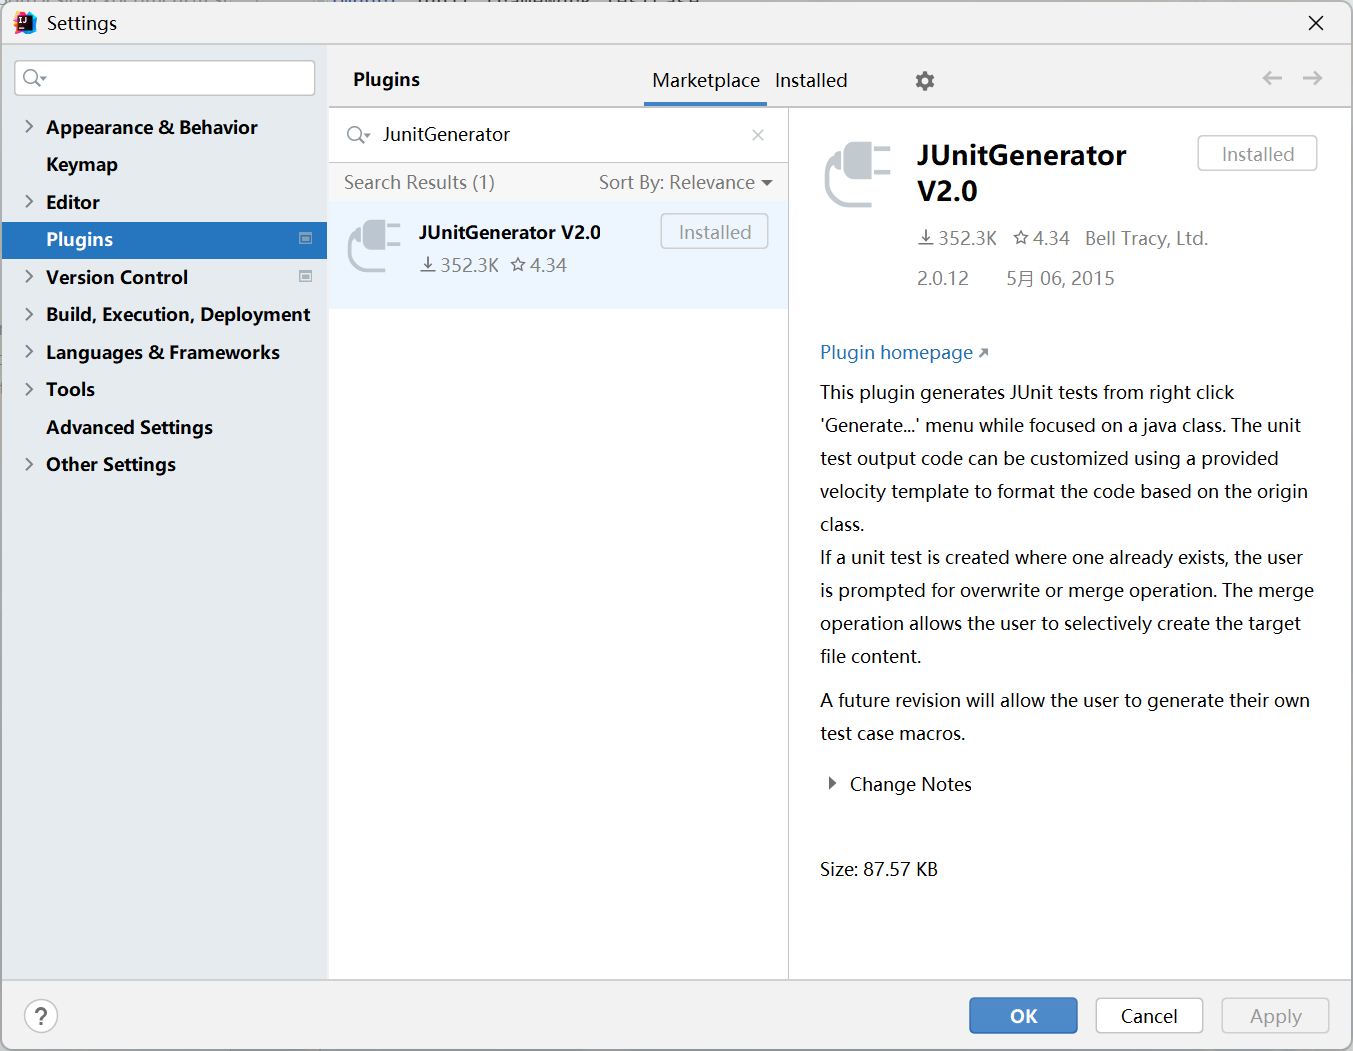Viewport: 1353px width, 1051px height.
Task: Select the JUnitGenerator V2.0 search result
Action: 558,255
